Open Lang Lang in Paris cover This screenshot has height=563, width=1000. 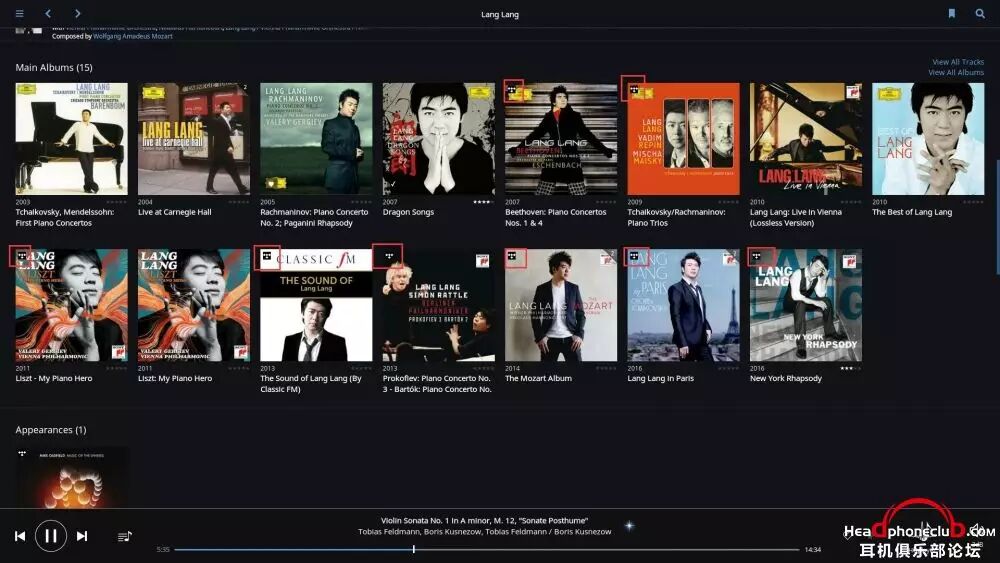click(684, 305)
